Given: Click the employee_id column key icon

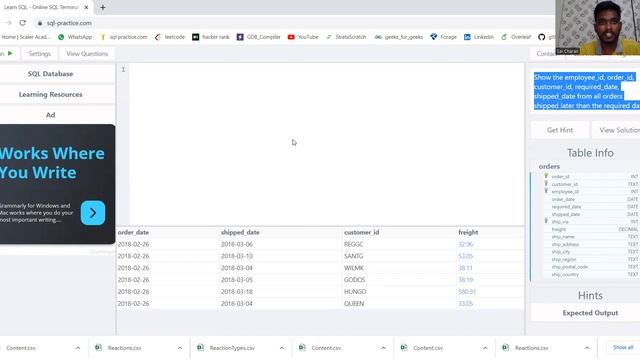Looking at the screenshot, I should click(546, 191).
